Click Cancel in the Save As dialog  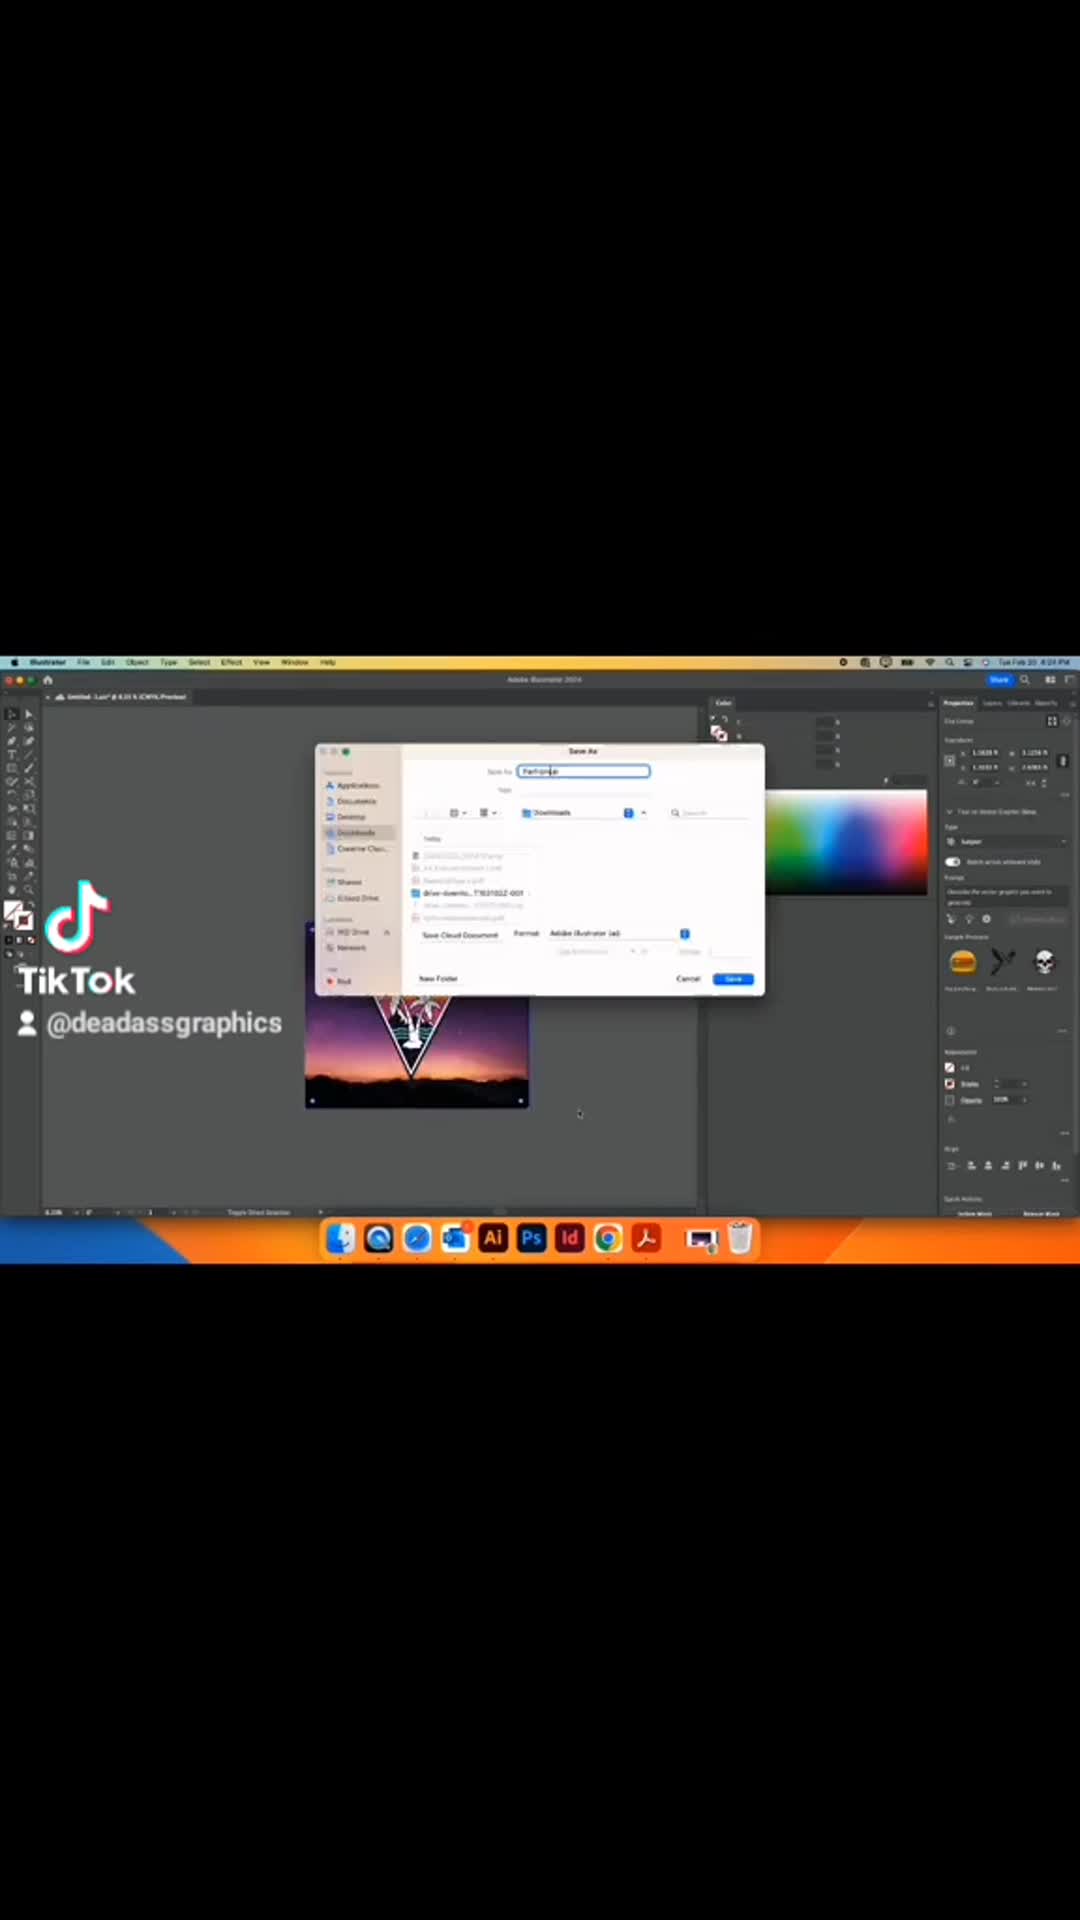coord(688,979)
